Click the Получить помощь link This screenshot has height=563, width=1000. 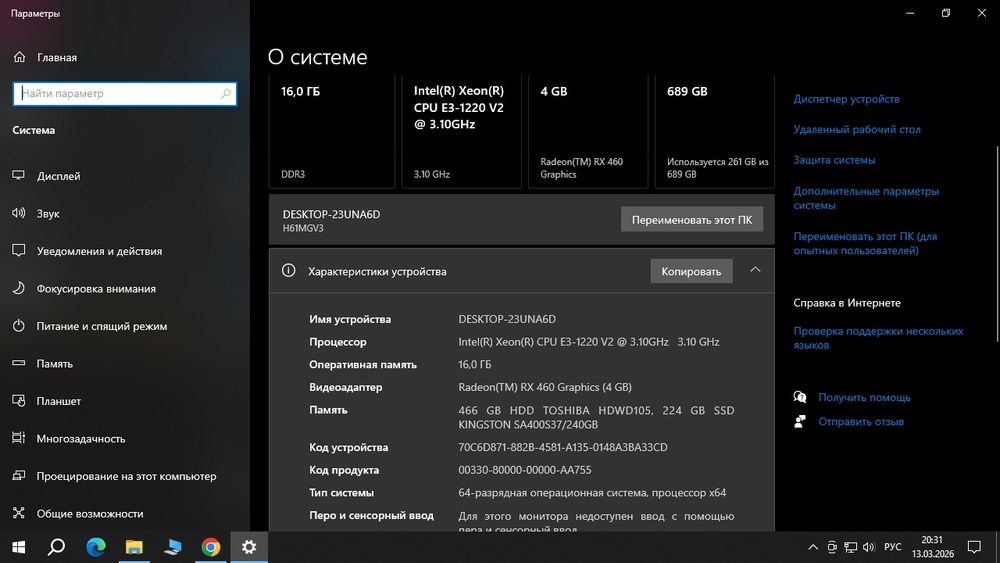click(x=864, y=397)
